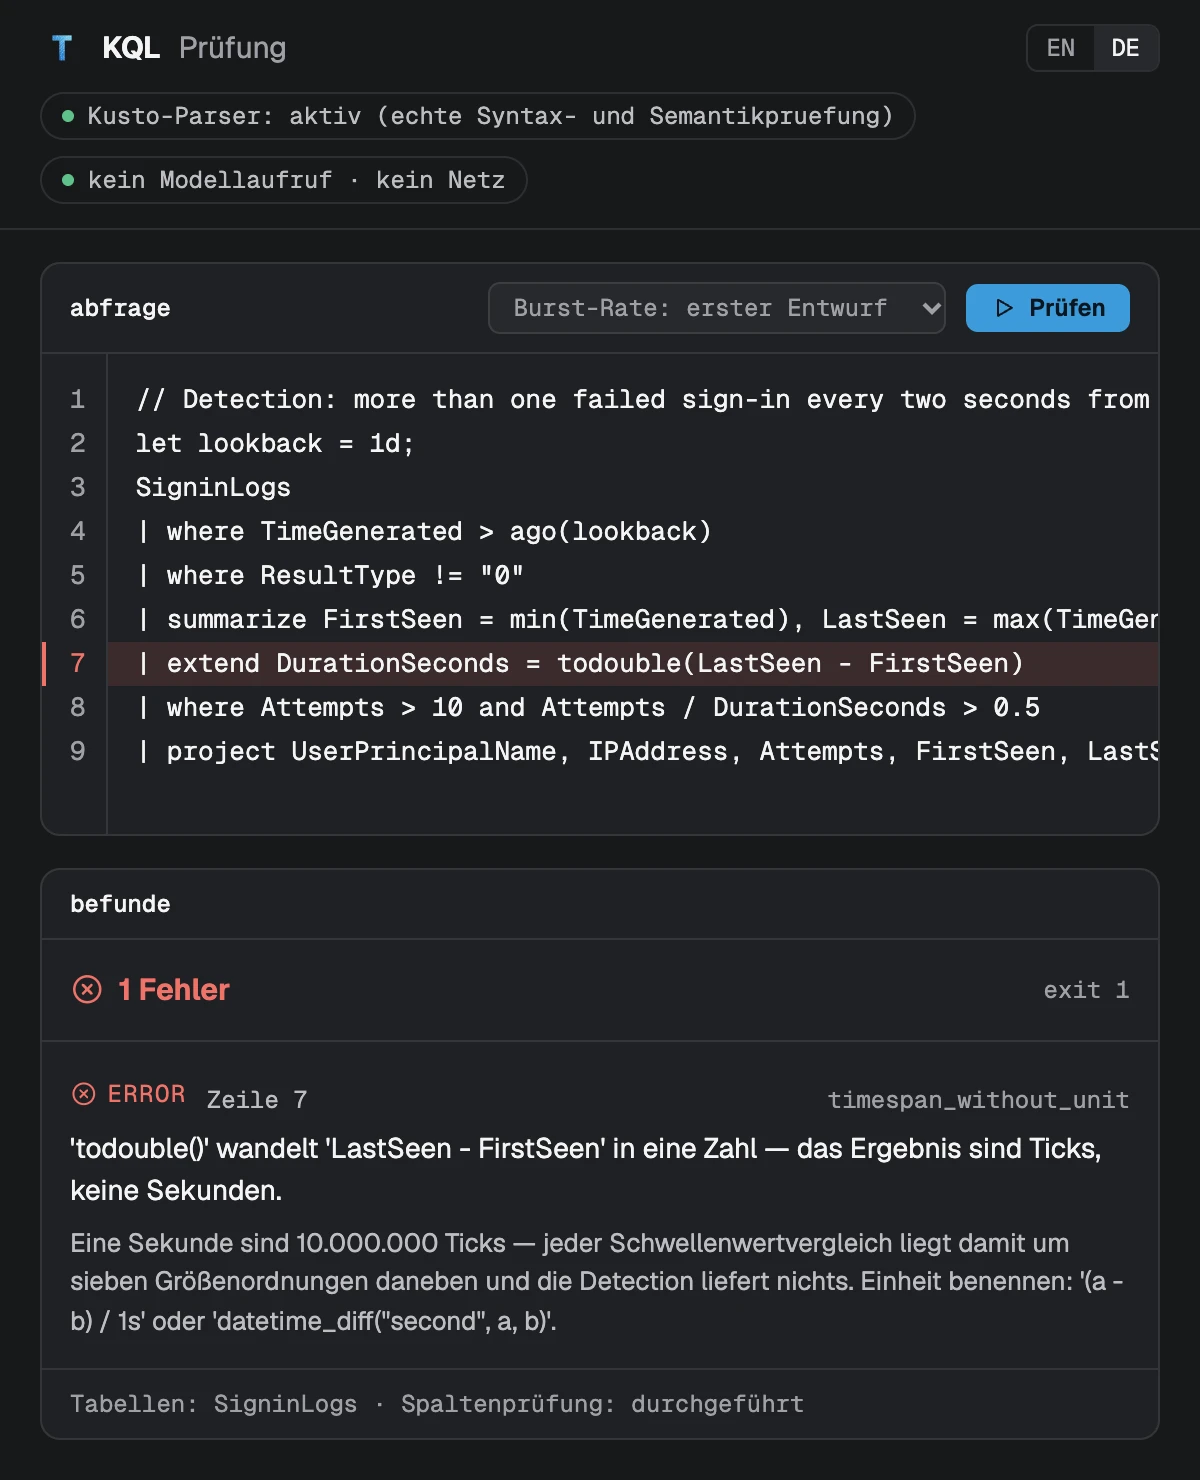The width and height of the screenshot is (1200, 1480).
Task: Click the kein Modellaufruf · kein Netz pill
Action: [283, 180]
